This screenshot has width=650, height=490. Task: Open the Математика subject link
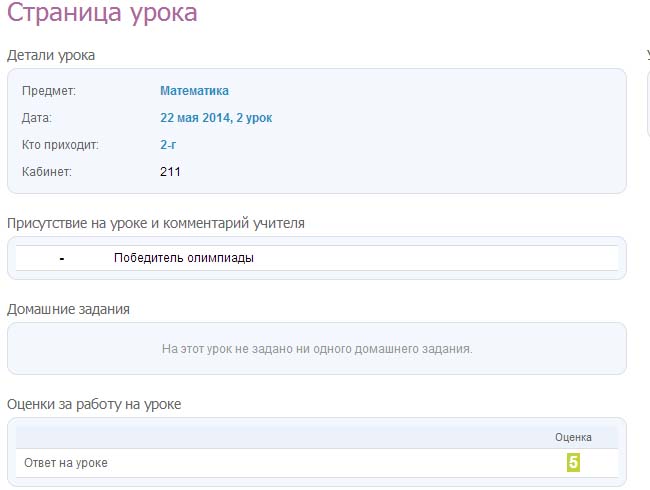pyautogui.click(x=194, y=91)
